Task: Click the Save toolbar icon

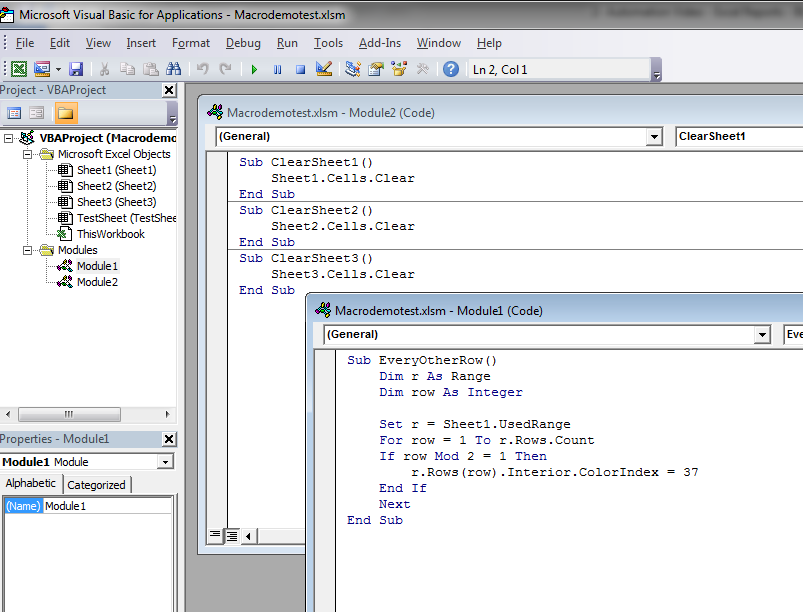Action: click(x=76, y=69)
